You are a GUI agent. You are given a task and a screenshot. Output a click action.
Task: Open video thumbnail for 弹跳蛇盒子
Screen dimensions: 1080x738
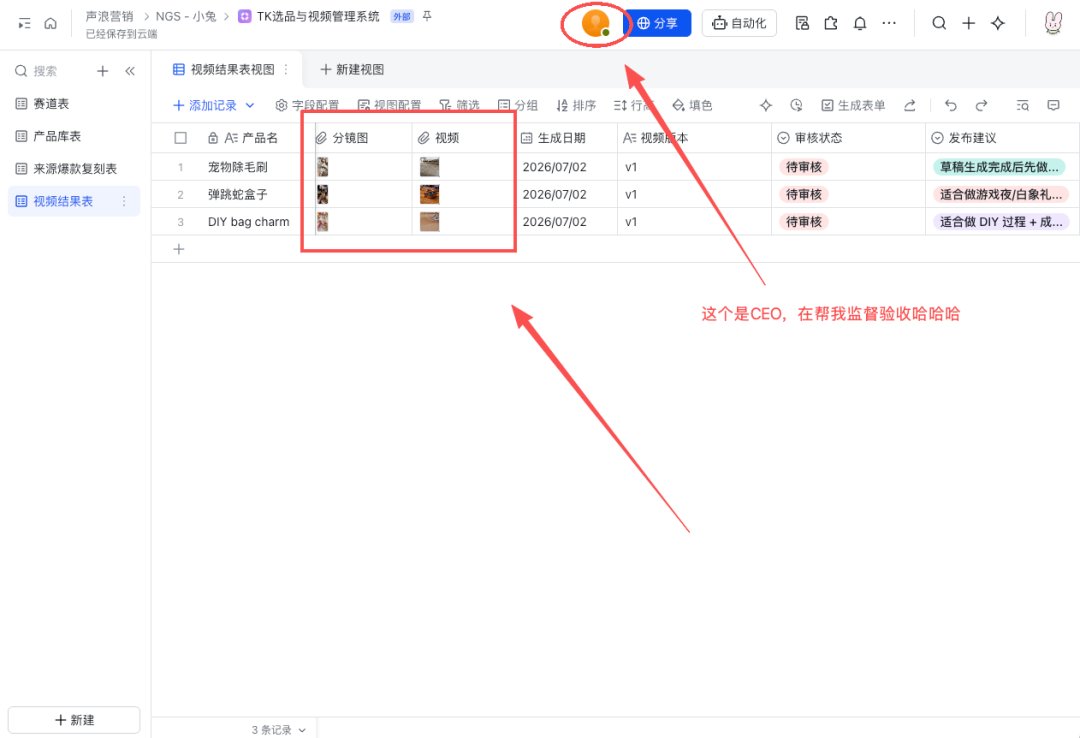429,194
